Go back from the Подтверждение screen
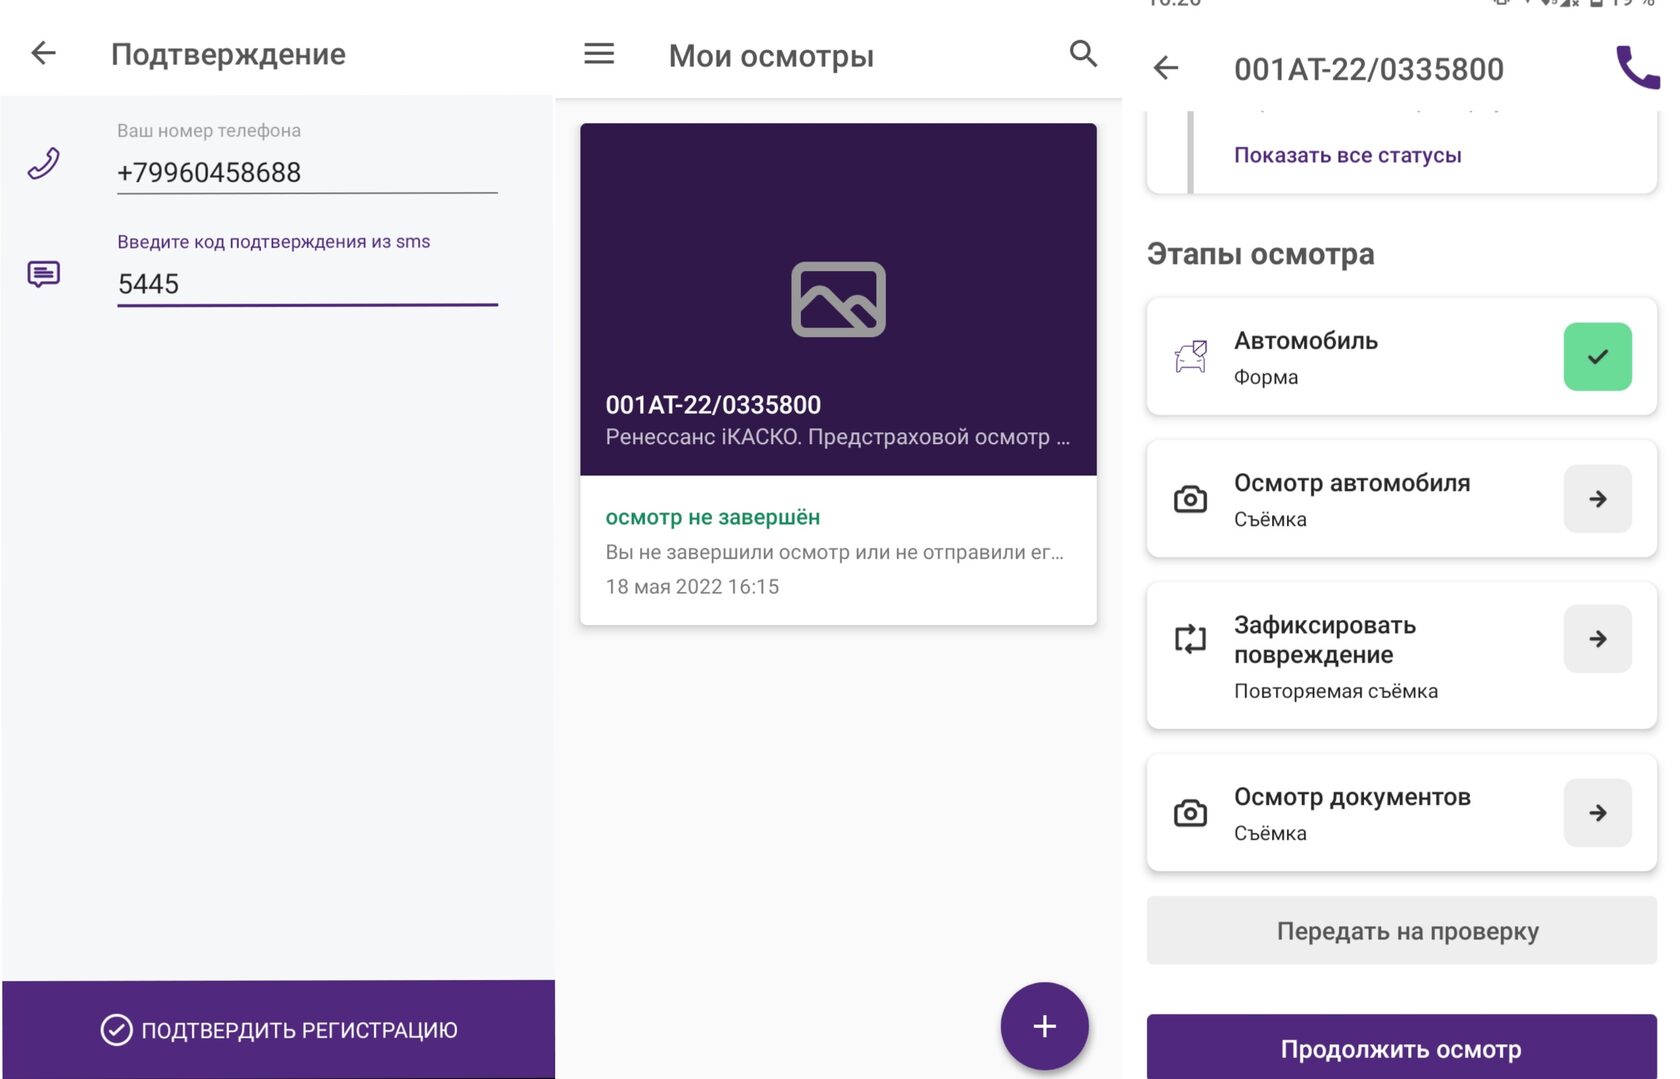1680x1079 pixels. click(43, 53)
